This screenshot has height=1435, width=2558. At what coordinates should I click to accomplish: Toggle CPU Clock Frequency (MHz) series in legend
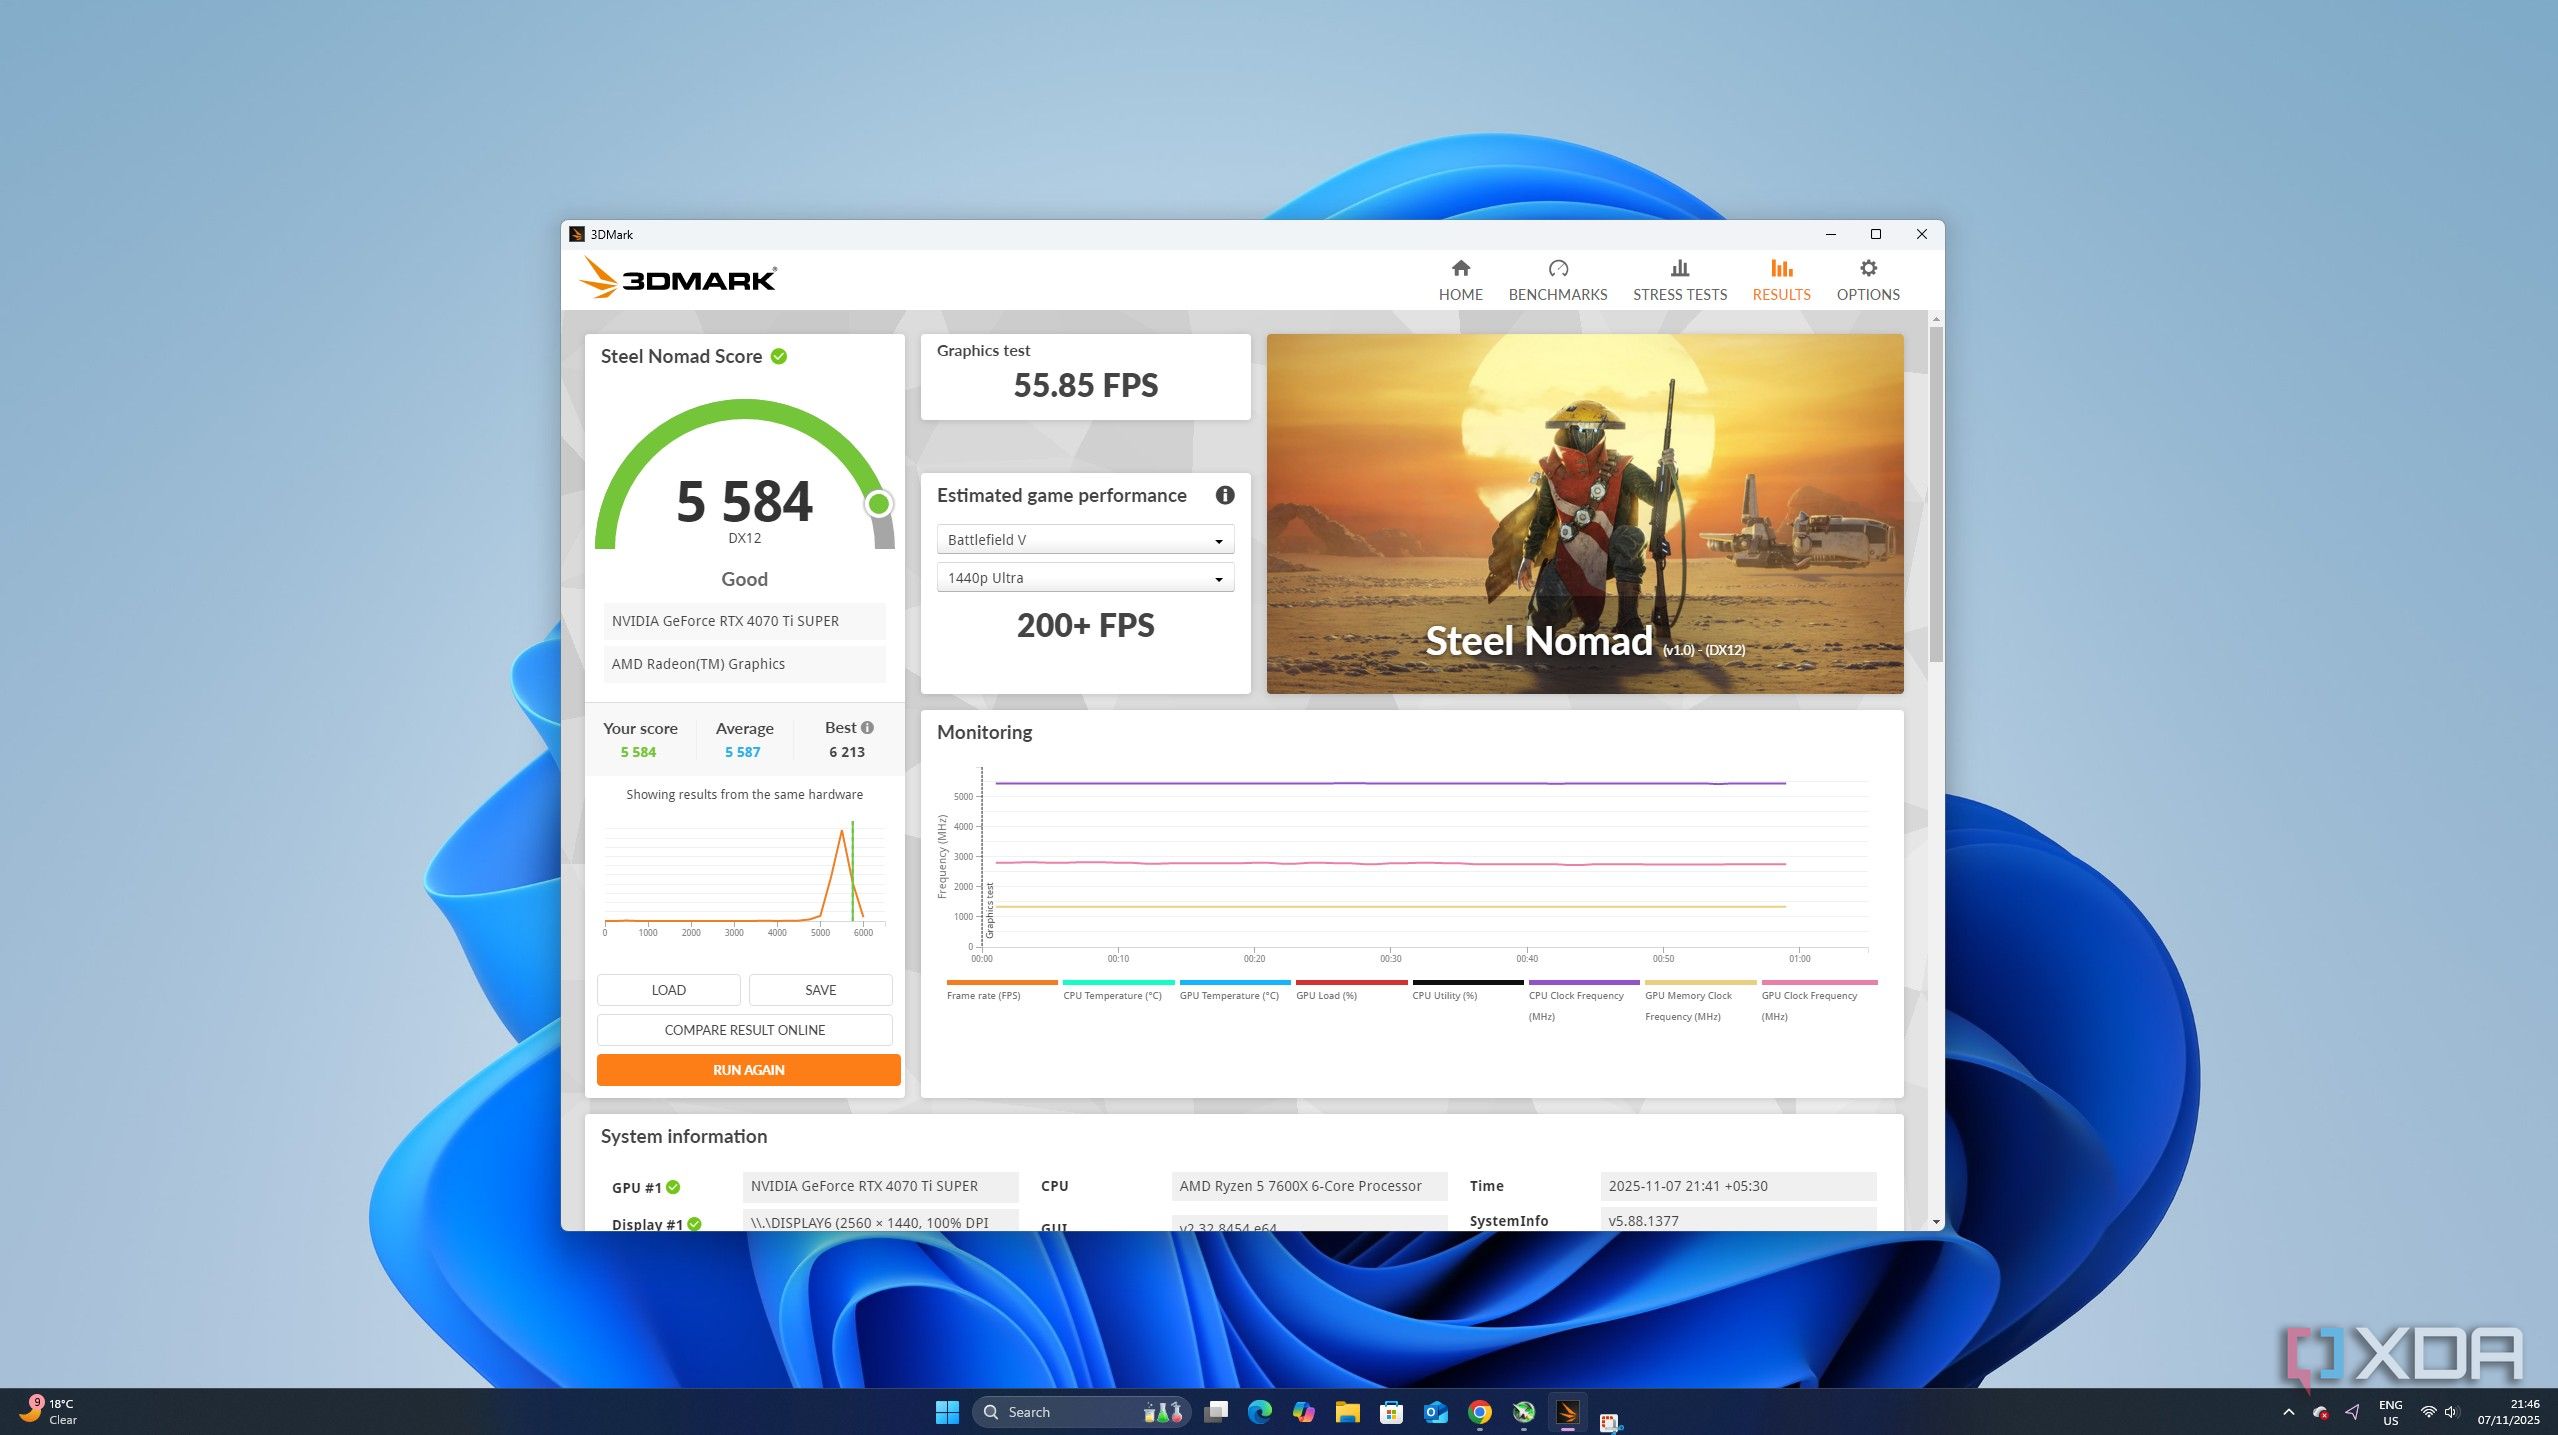tap(1584, 1001)
